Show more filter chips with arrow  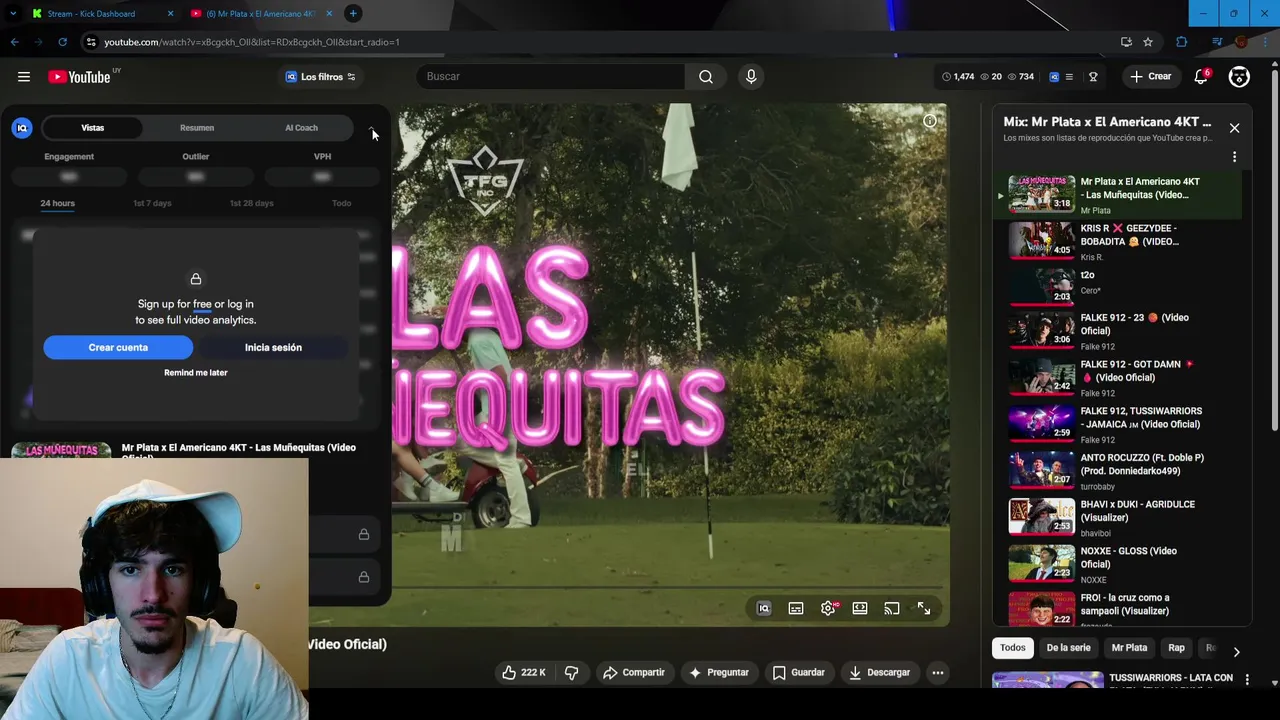[1236, 651]
